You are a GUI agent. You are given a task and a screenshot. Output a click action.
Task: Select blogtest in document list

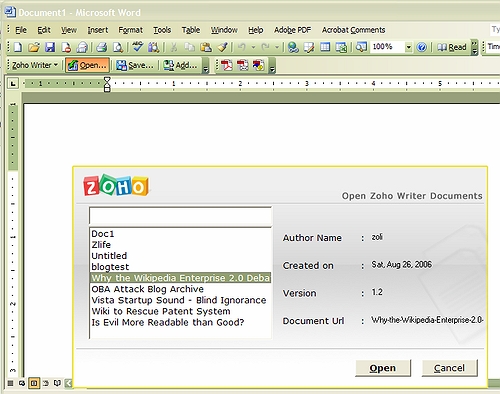point(180,267)
